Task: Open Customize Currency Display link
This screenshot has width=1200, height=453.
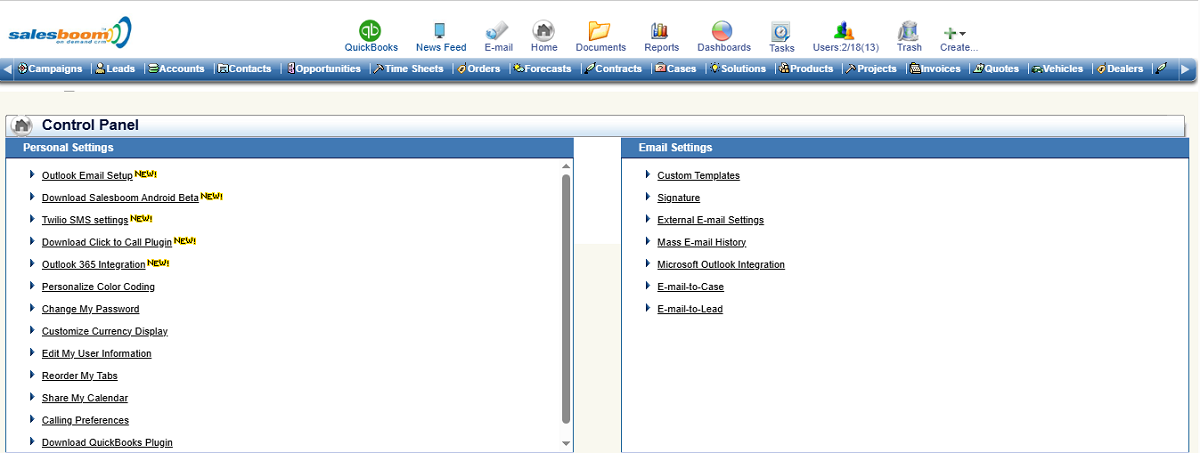Action: (x=105, y=331)
